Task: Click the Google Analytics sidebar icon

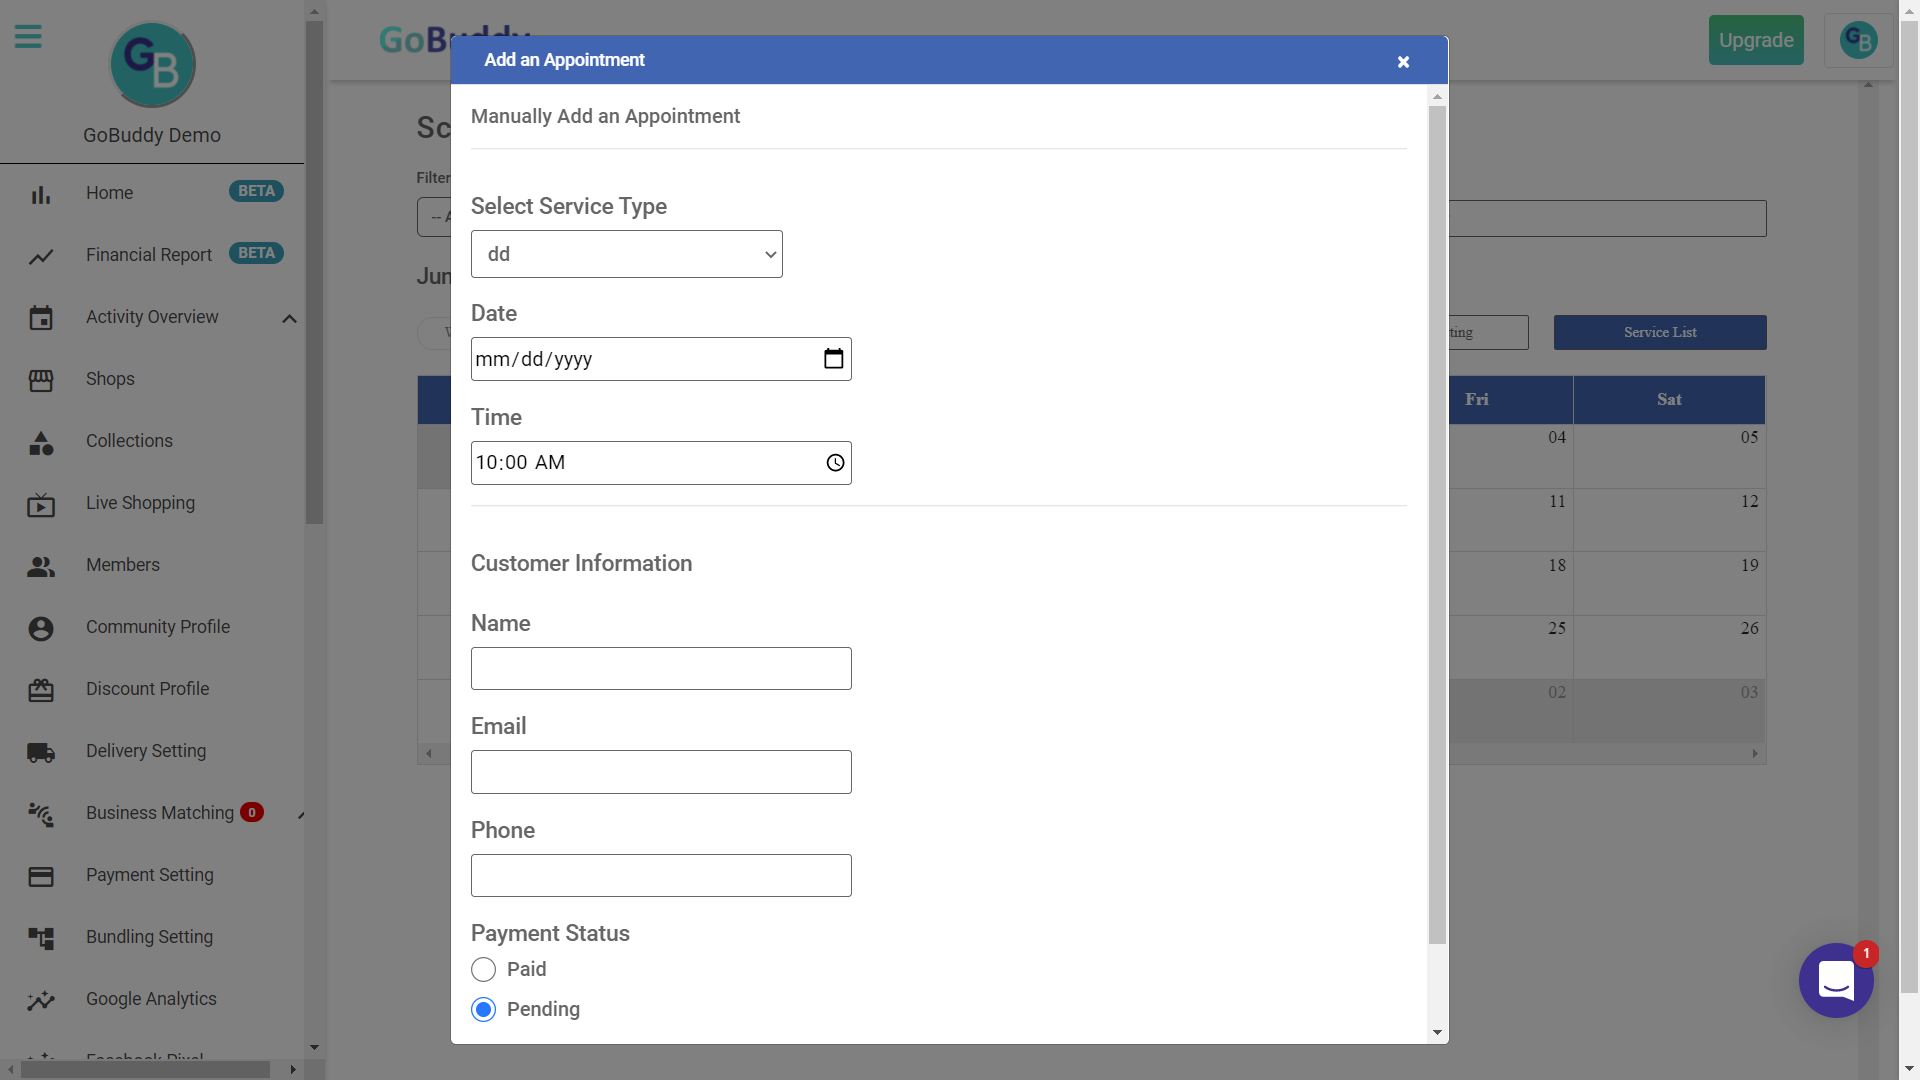Action: point(41,1000)
